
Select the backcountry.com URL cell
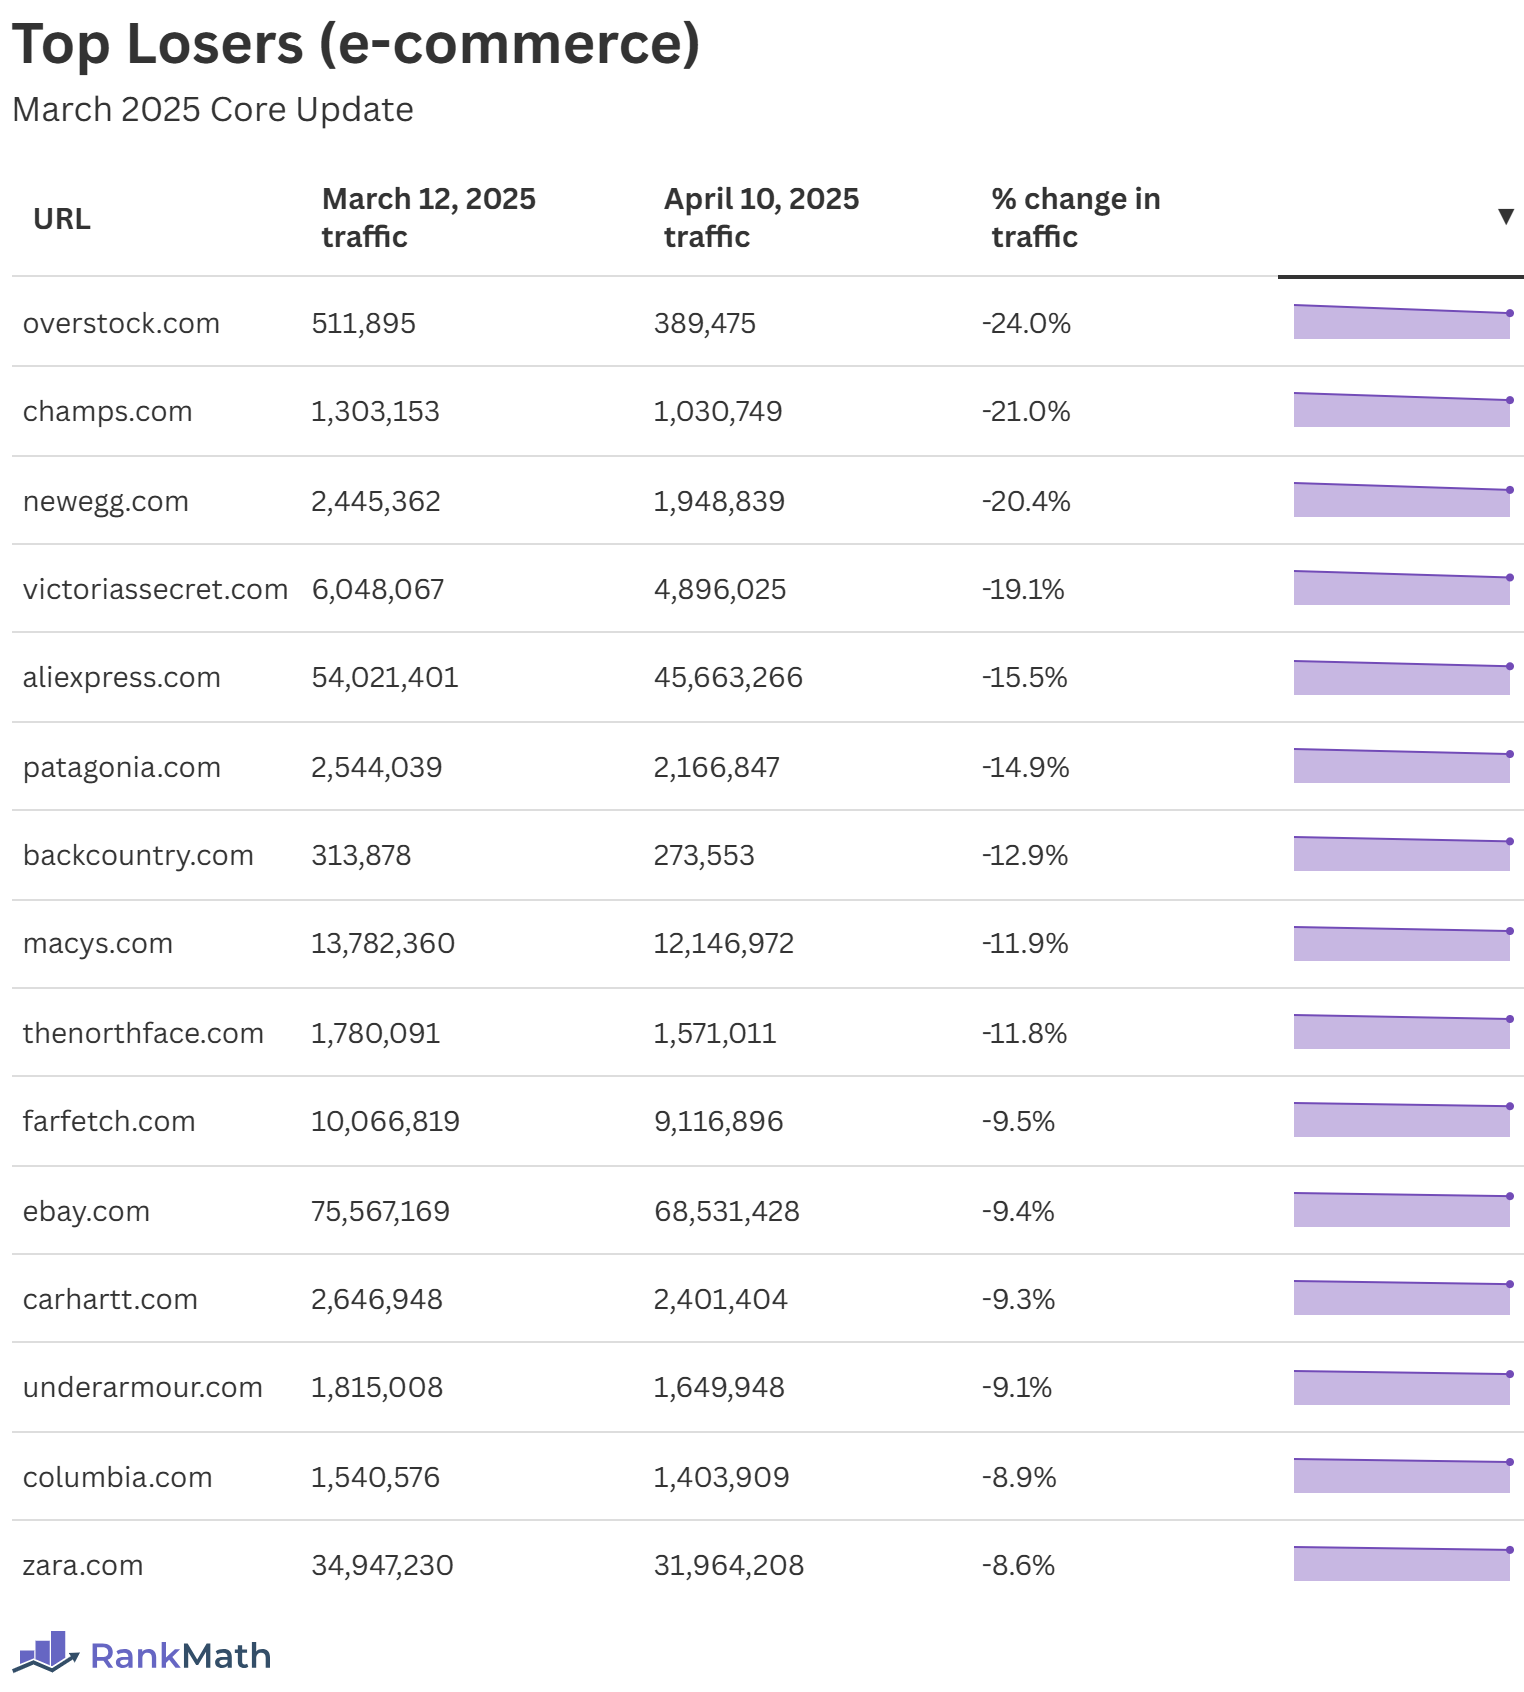pyautogui.click(x=138, y=855)
